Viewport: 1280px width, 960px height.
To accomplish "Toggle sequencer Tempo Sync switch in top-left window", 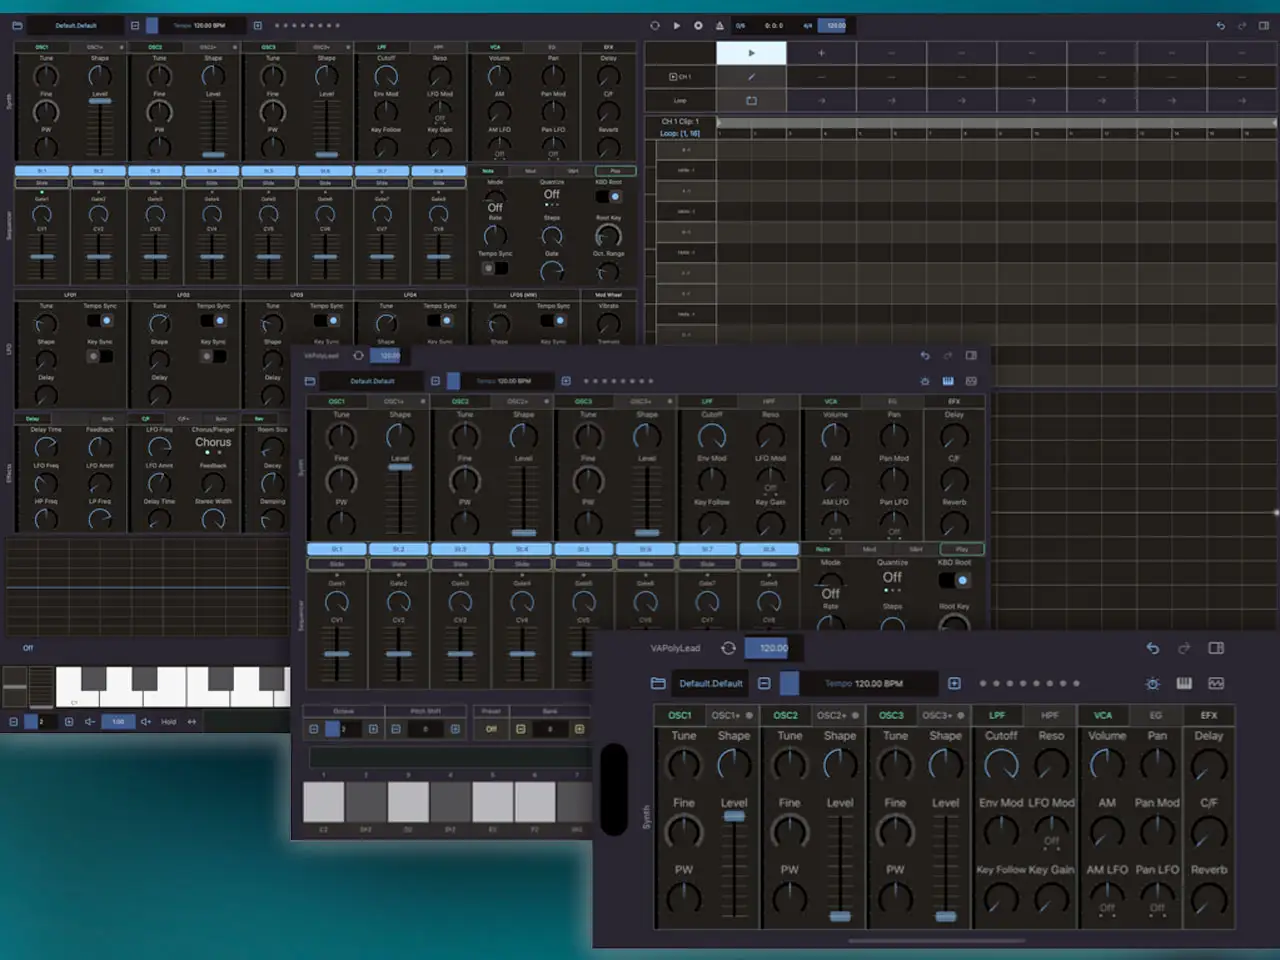I will pyautogui.click(x=495, y=268).
